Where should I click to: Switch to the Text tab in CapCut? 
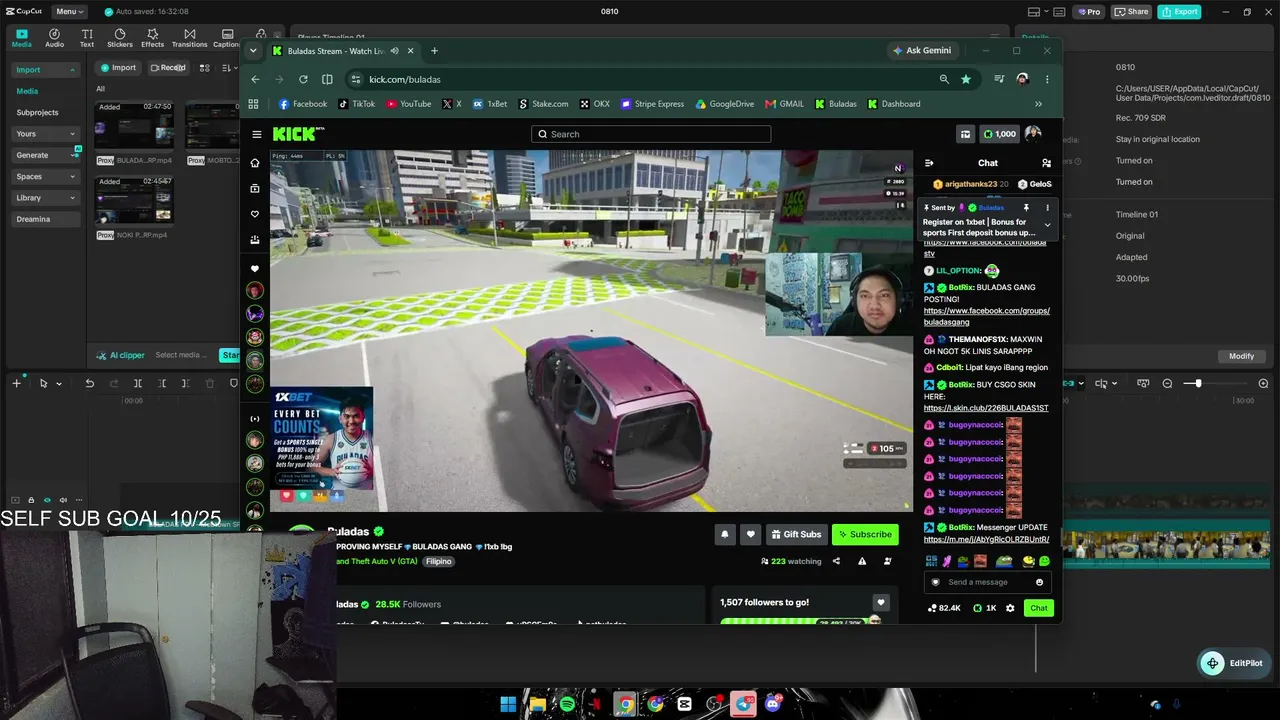click(87, 38)
